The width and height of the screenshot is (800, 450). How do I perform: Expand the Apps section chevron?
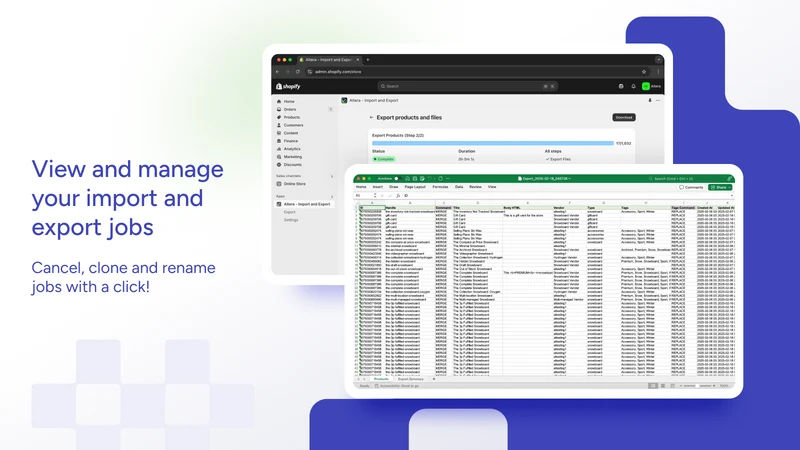[x=332, y=196]
